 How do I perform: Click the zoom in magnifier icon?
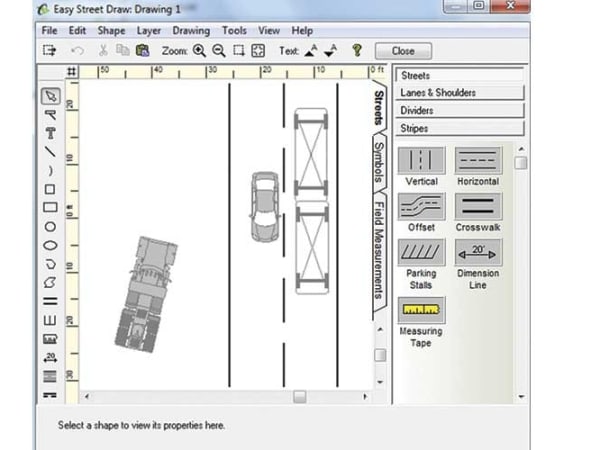click(200, 50)
